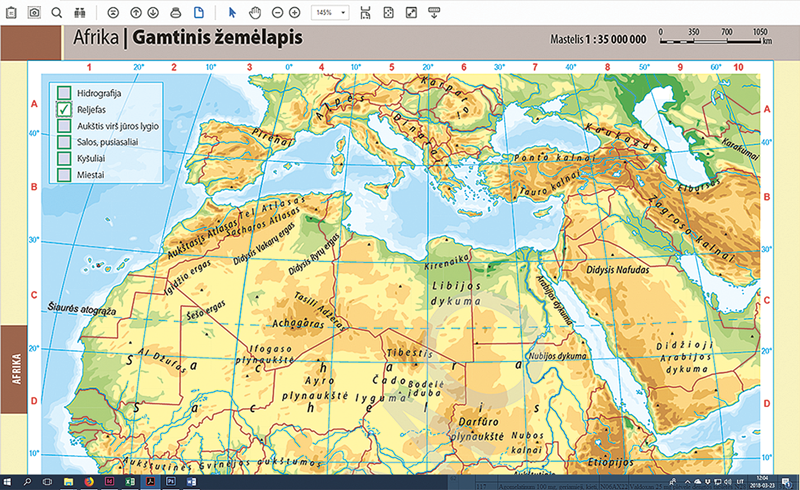Open the magnifying glass search tool

click(x=57, y=13)
